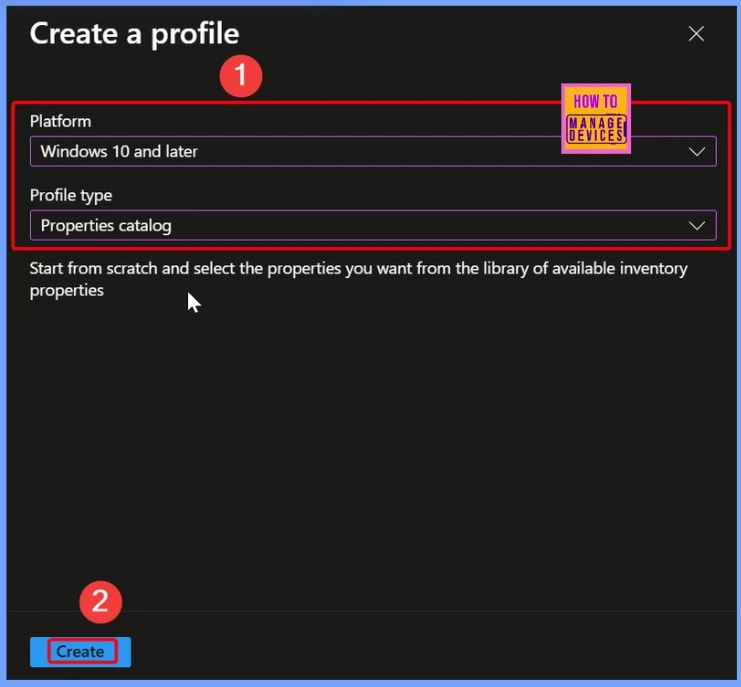Click the 'Profile type' field label
Screen dimensions: 741x687
[71, 196]
